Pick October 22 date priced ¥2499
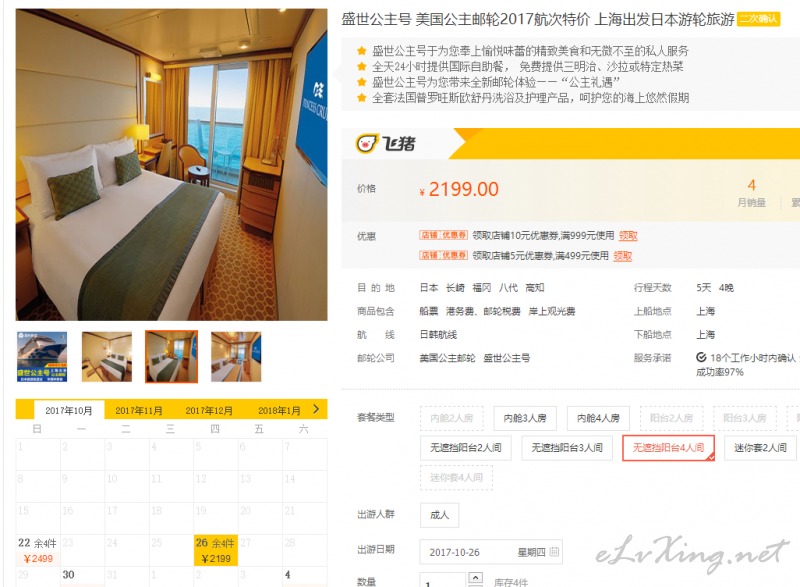Viewport: 800px width, 587px height. [38, 550]
